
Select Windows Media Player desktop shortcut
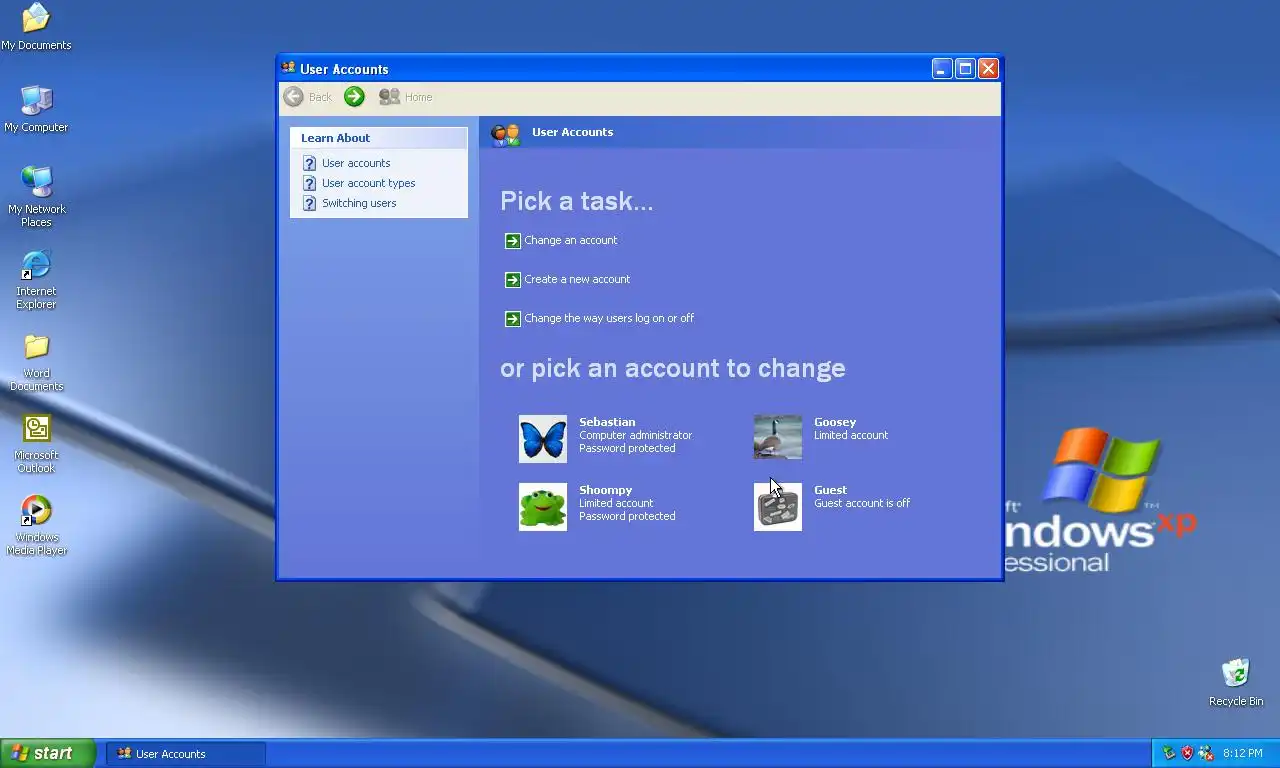(x=36, y=526)
